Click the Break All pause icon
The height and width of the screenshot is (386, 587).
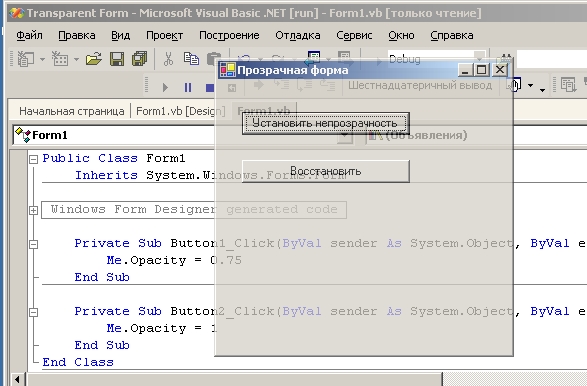(188, 88)
